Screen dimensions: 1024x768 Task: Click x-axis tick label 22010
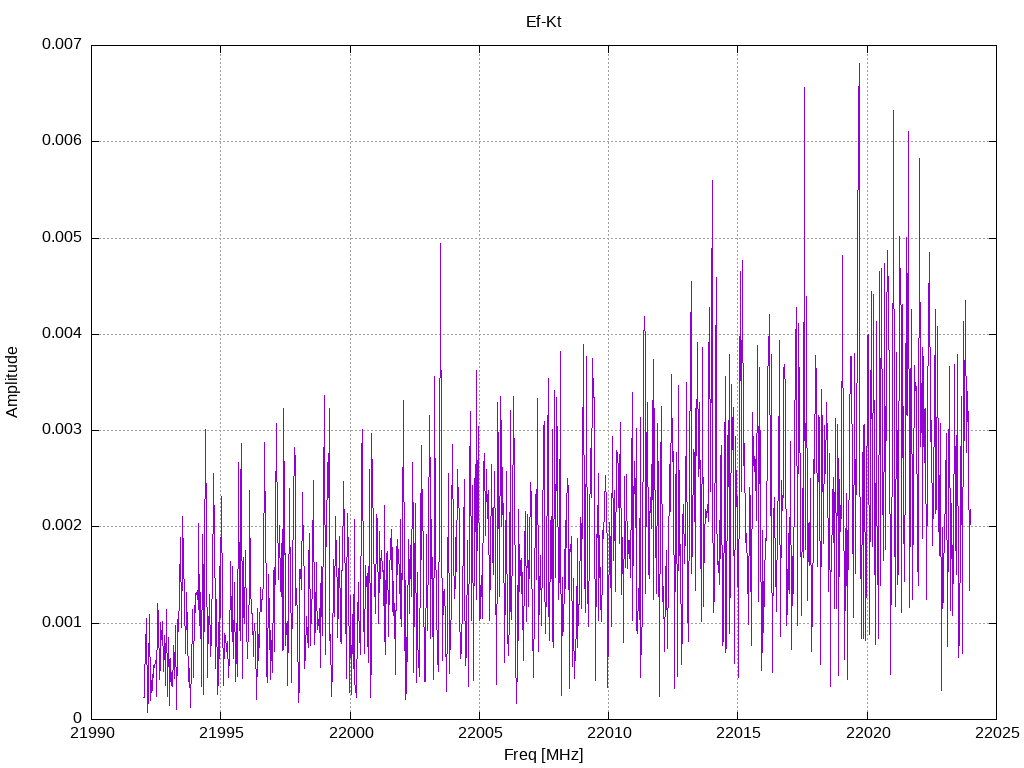point(609,733)
